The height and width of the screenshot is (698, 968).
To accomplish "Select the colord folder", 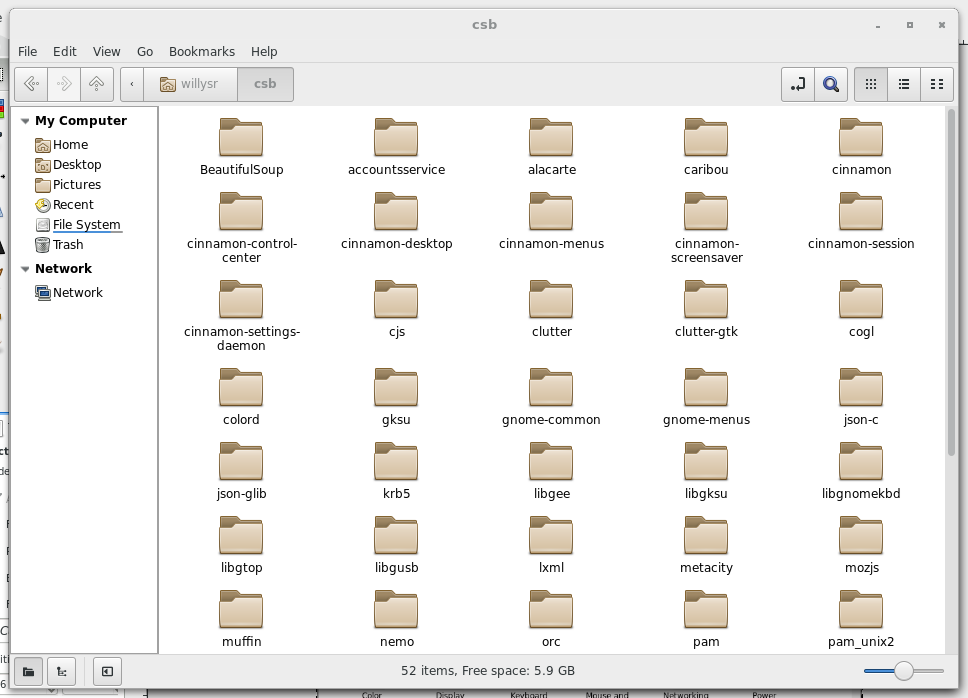I will tap(241, 397).
